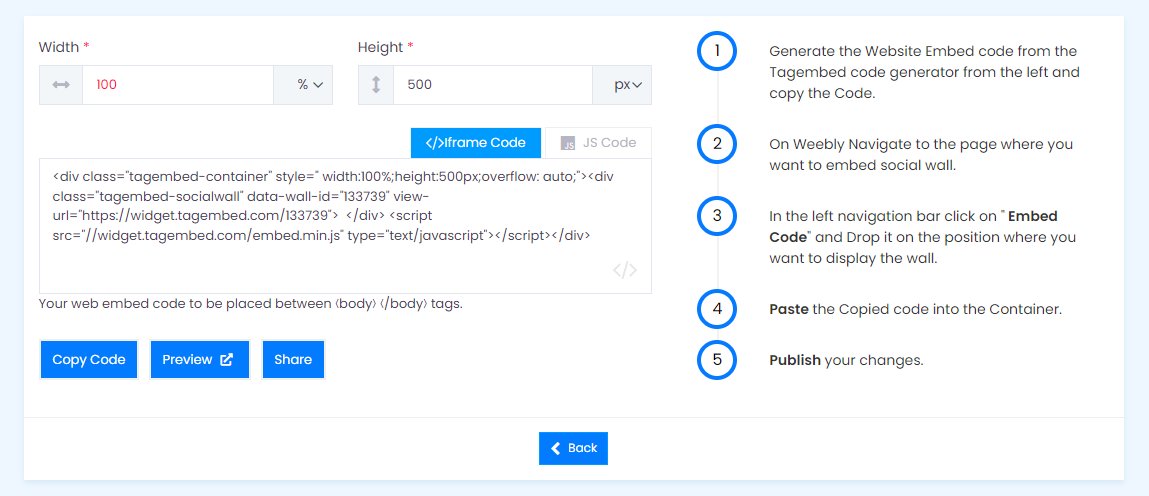Click the instruction 'On Weebly Navigate to the page'
1149x496 pixels.
point(920,155)
